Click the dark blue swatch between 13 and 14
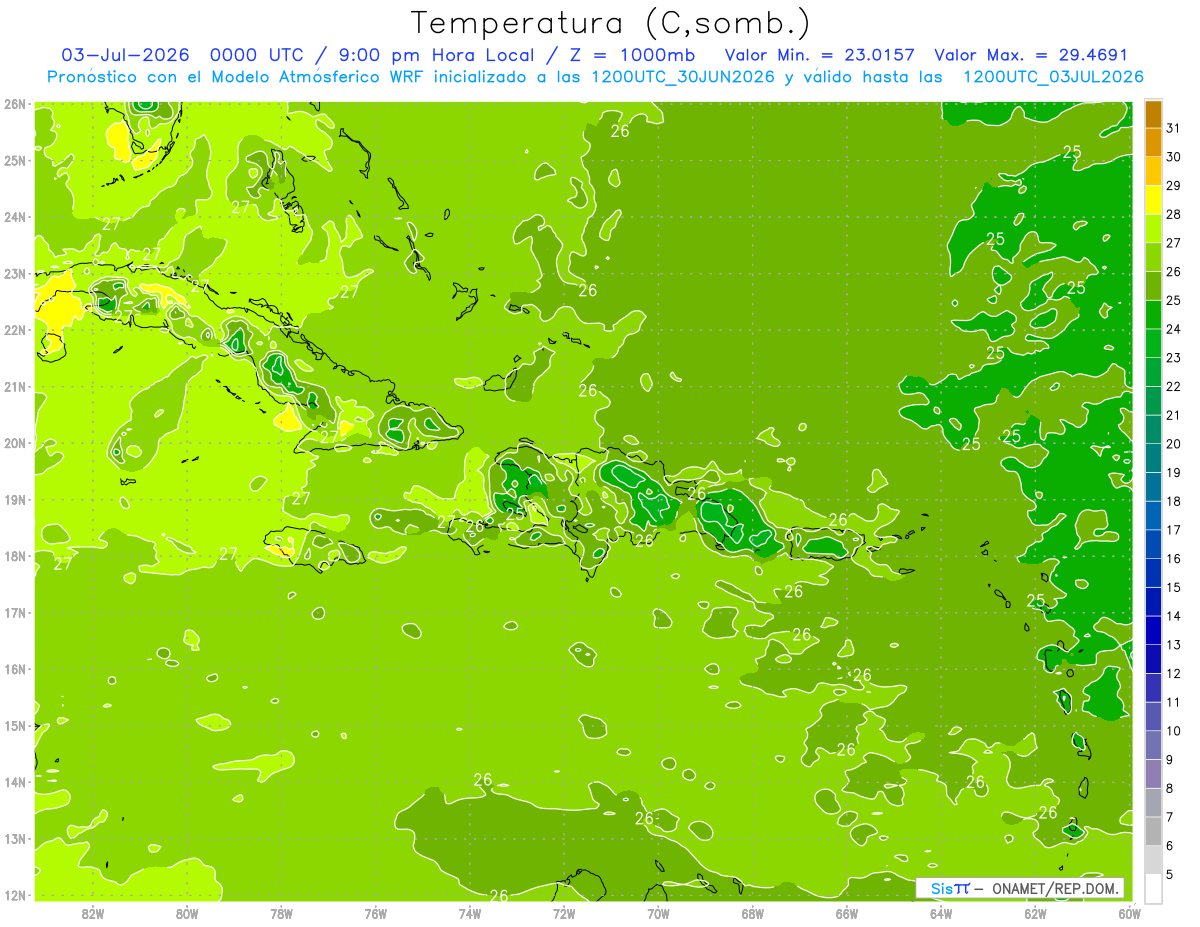Screen dimensions: 1200x927 coord(1153,630)
